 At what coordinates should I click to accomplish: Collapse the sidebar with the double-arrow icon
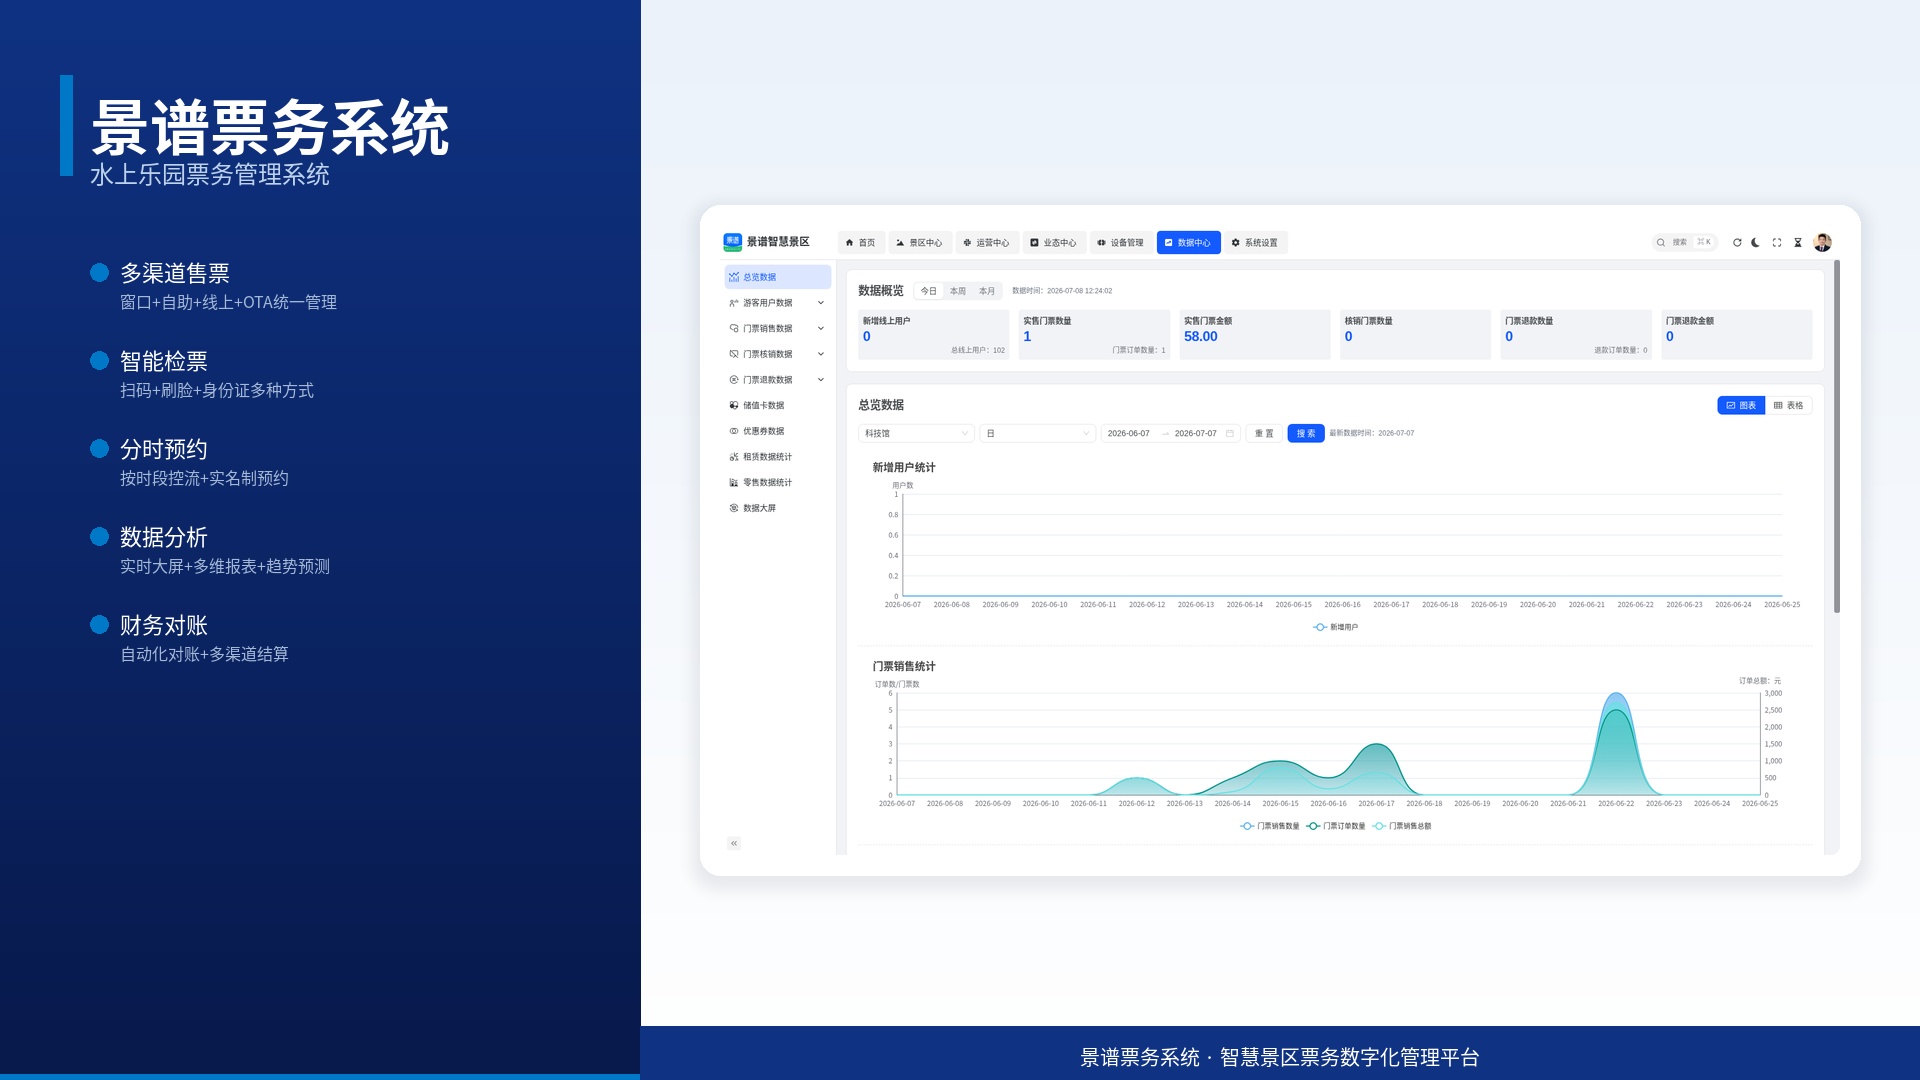(x=734, y=844)
